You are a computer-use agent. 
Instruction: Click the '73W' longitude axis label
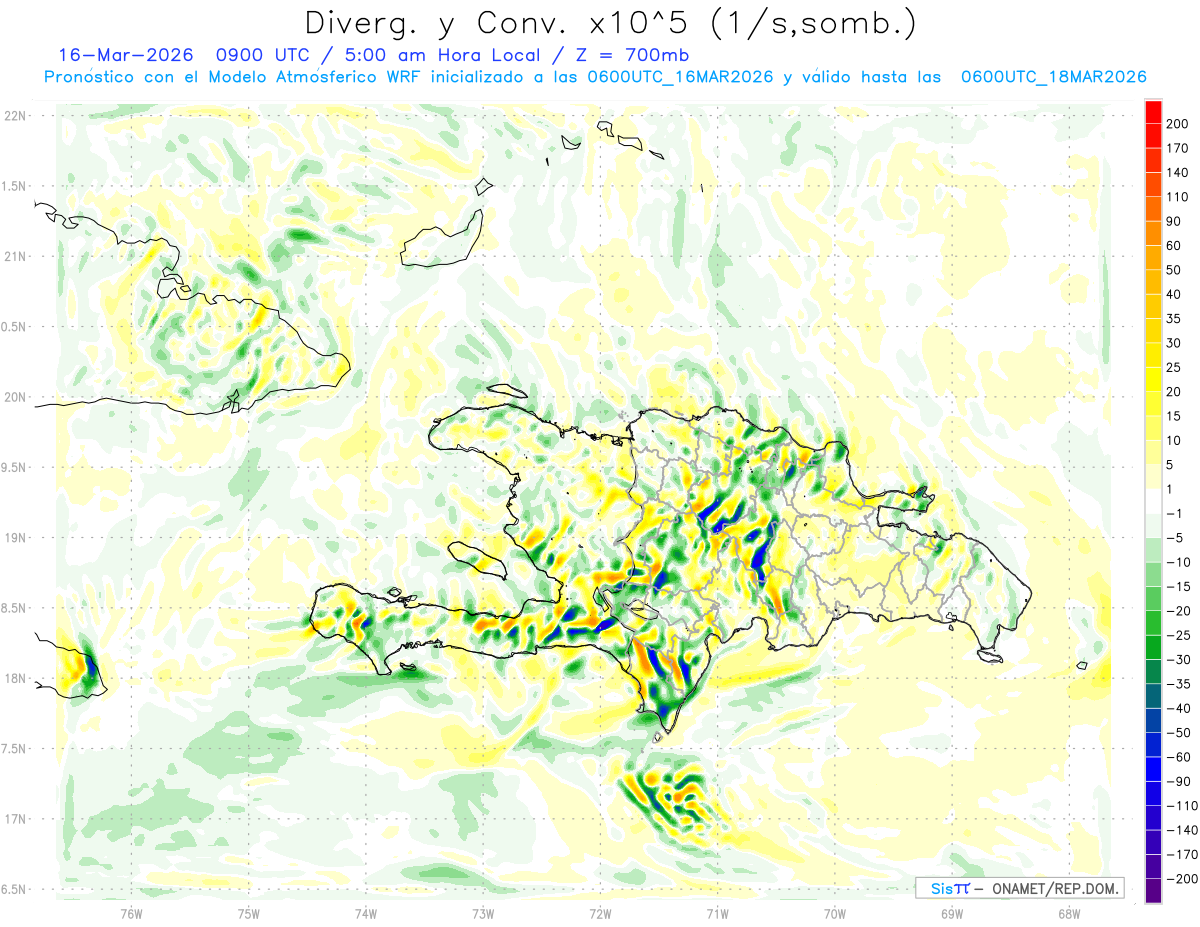pos(483,912)
